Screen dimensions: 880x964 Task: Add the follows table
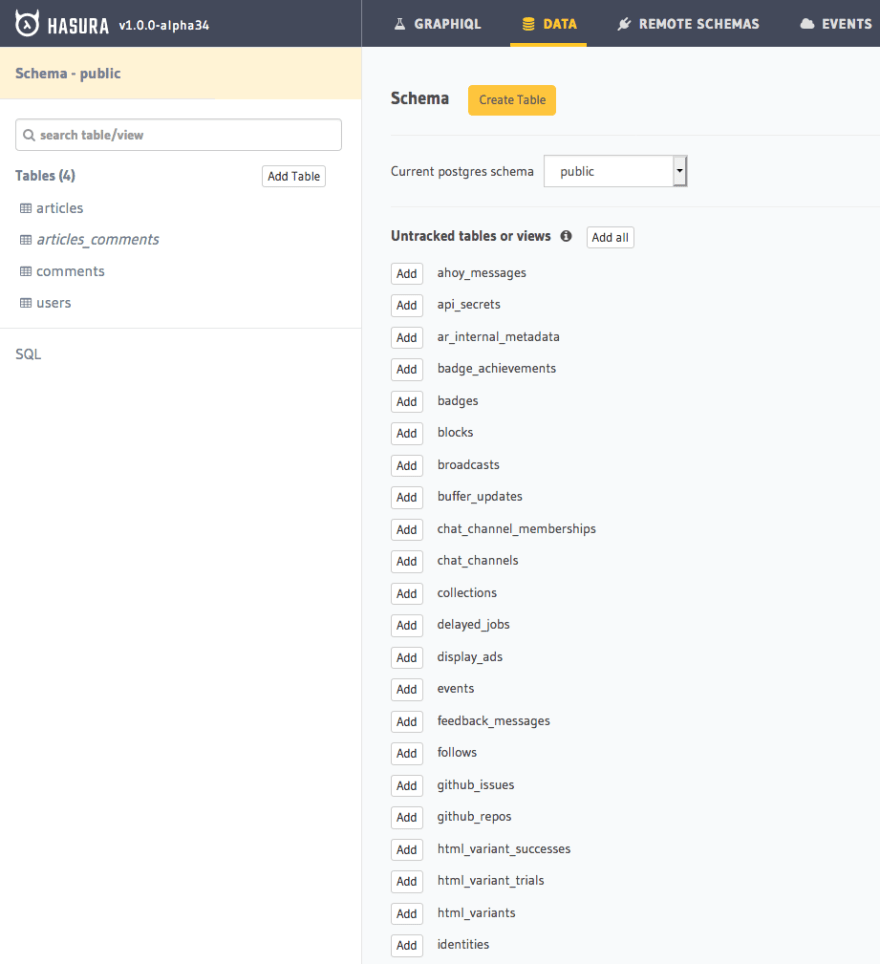click(x=406, y=754)
